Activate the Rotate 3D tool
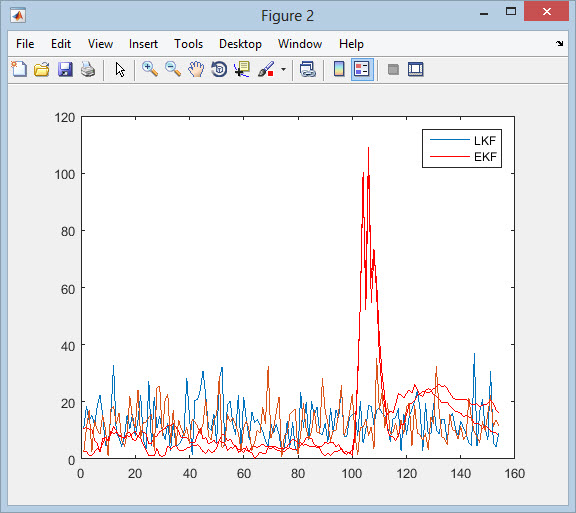Viewport: 576px width, 513px height. pyautogui.click(x=219, y=69)
